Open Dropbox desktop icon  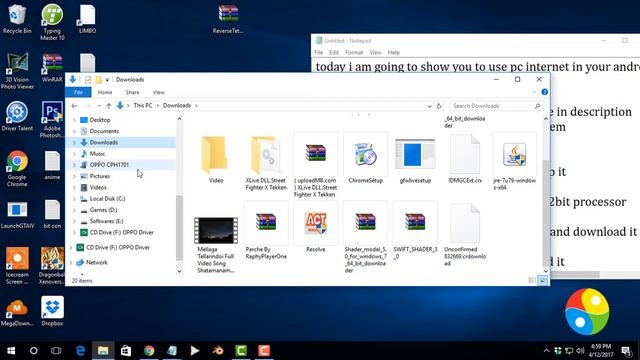tap(52, 312)
